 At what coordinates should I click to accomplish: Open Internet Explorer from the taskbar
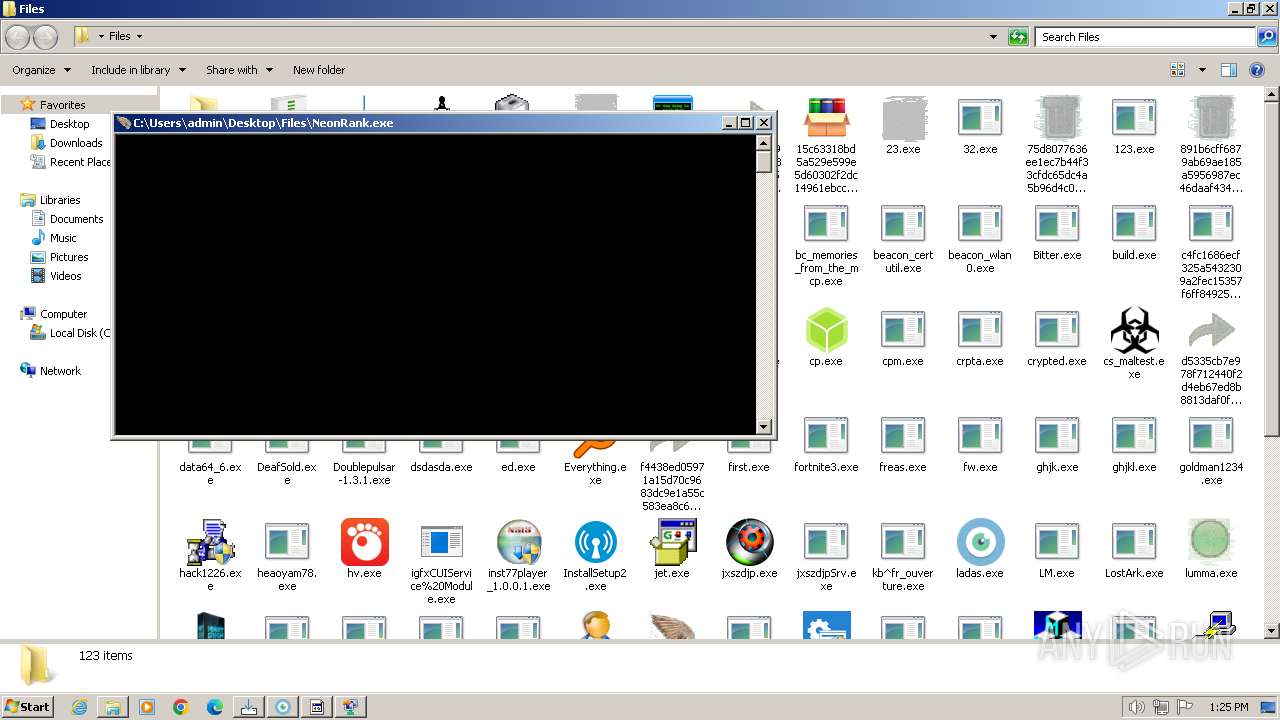pos(79,707)
